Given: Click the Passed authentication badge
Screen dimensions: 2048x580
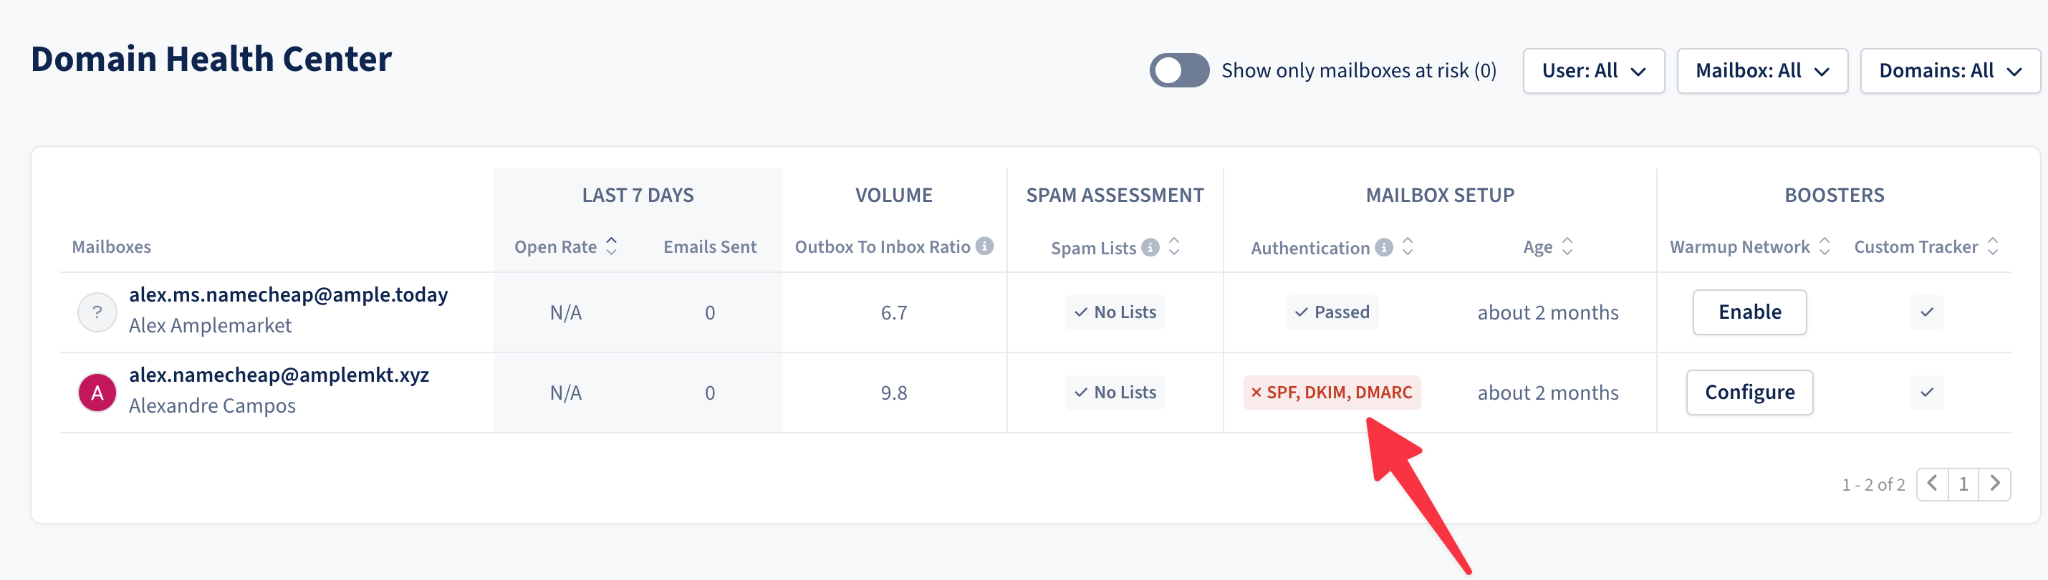Looking at the screenshot, I should point(1332,312).
